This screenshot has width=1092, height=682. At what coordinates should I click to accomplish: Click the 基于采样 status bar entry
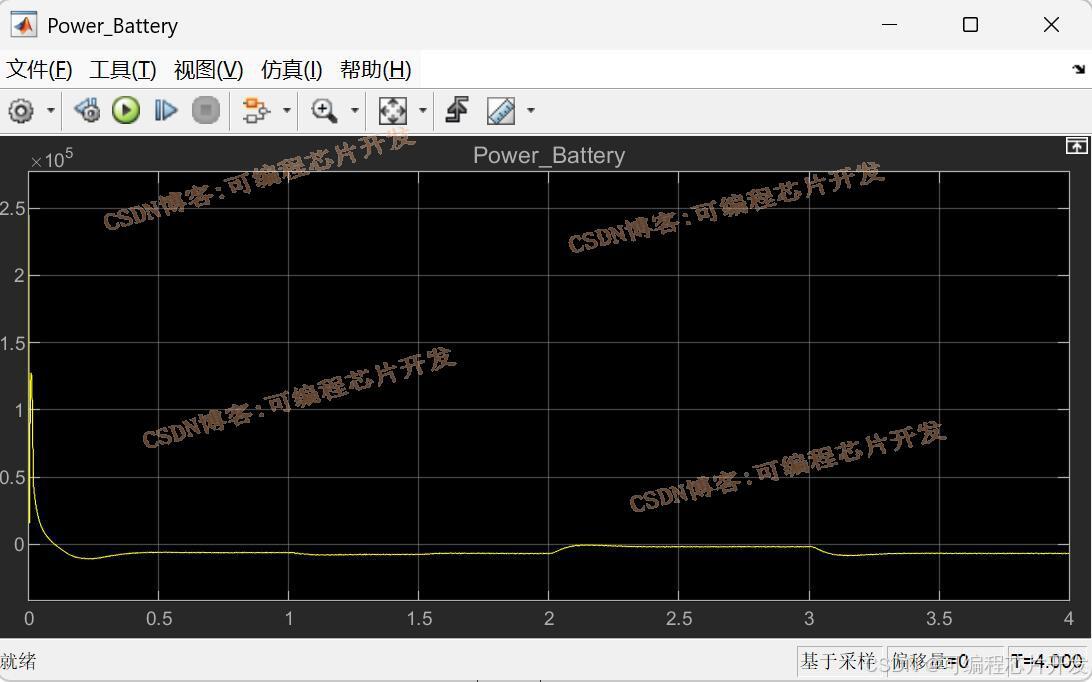837,660
